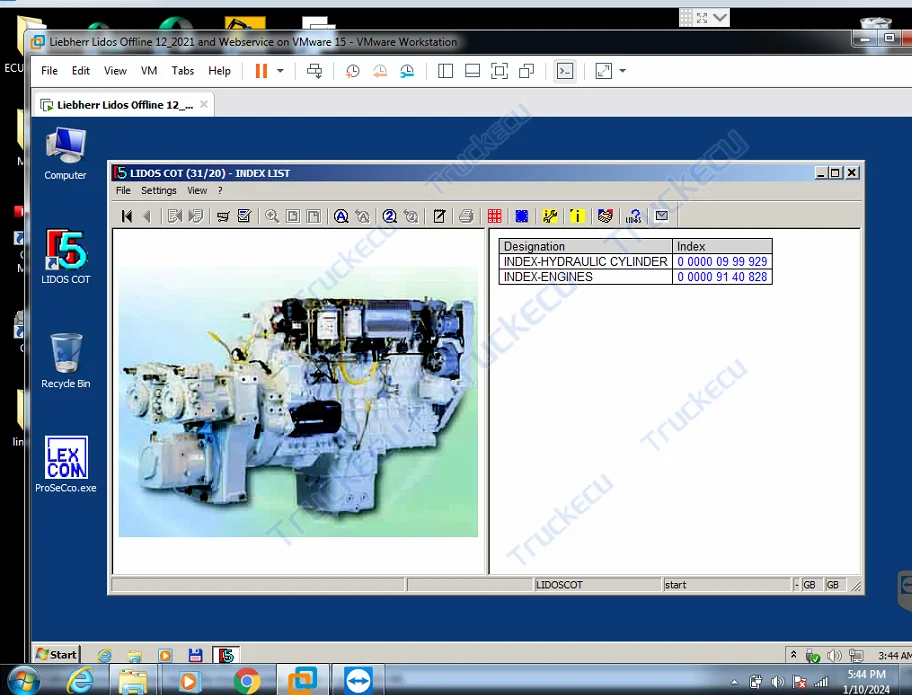Screen dimensions: 912x695
Task: Send Ctrl+Alt+Del to VM icon
Action: 315,71
